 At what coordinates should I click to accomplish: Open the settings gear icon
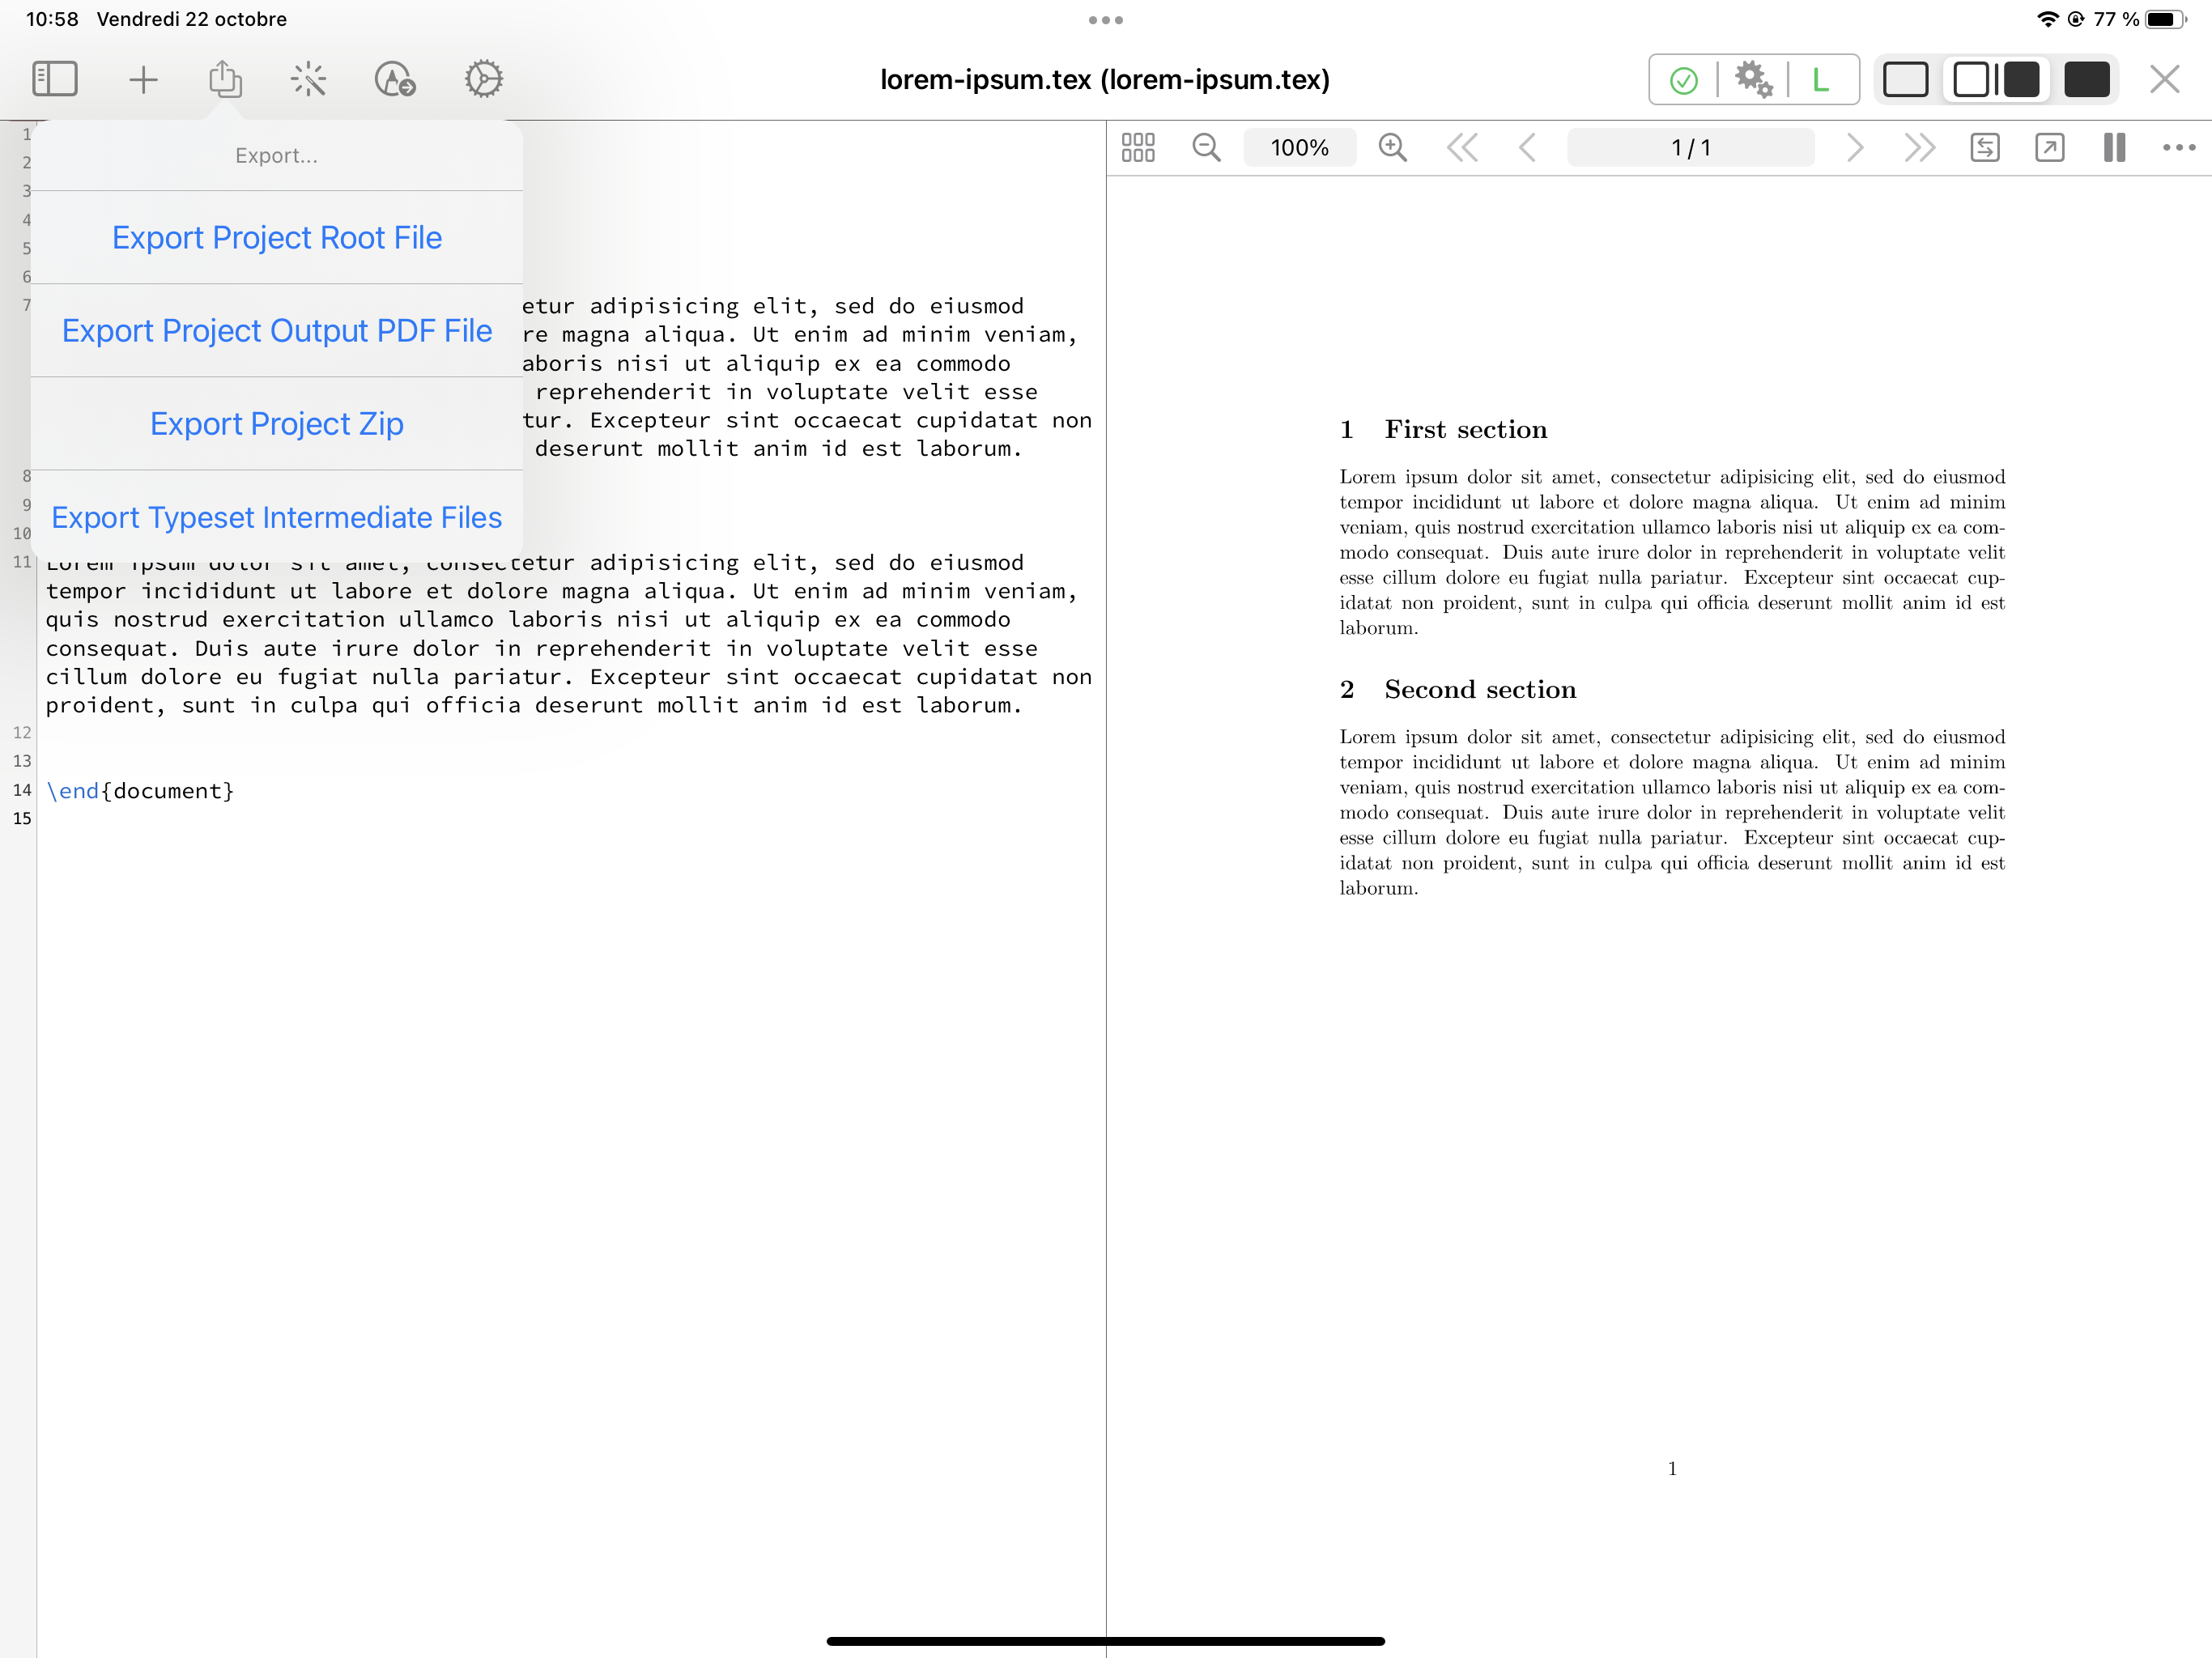tap(484, 79)
